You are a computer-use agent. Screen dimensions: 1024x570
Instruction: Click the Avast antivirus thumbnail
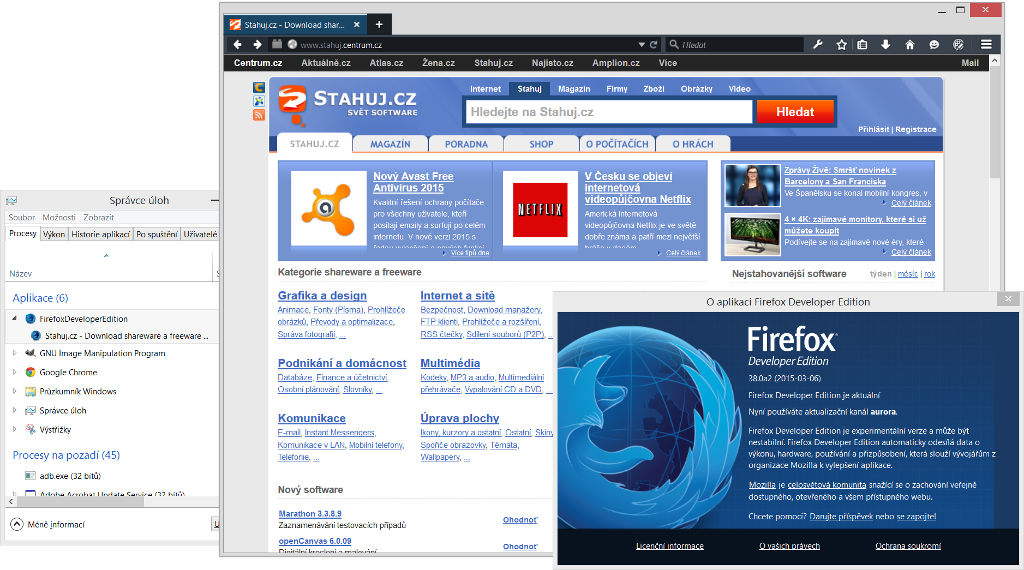[x=328, y=208]
